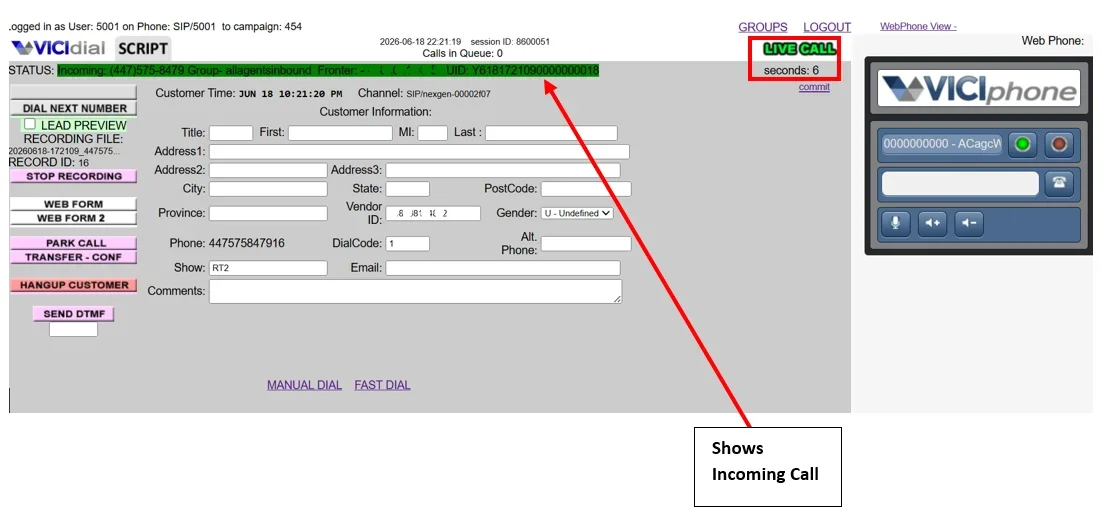Mute the microphone in VICIphone
The width and height of the screenshot is (1111, 517).
pos(896,223)
